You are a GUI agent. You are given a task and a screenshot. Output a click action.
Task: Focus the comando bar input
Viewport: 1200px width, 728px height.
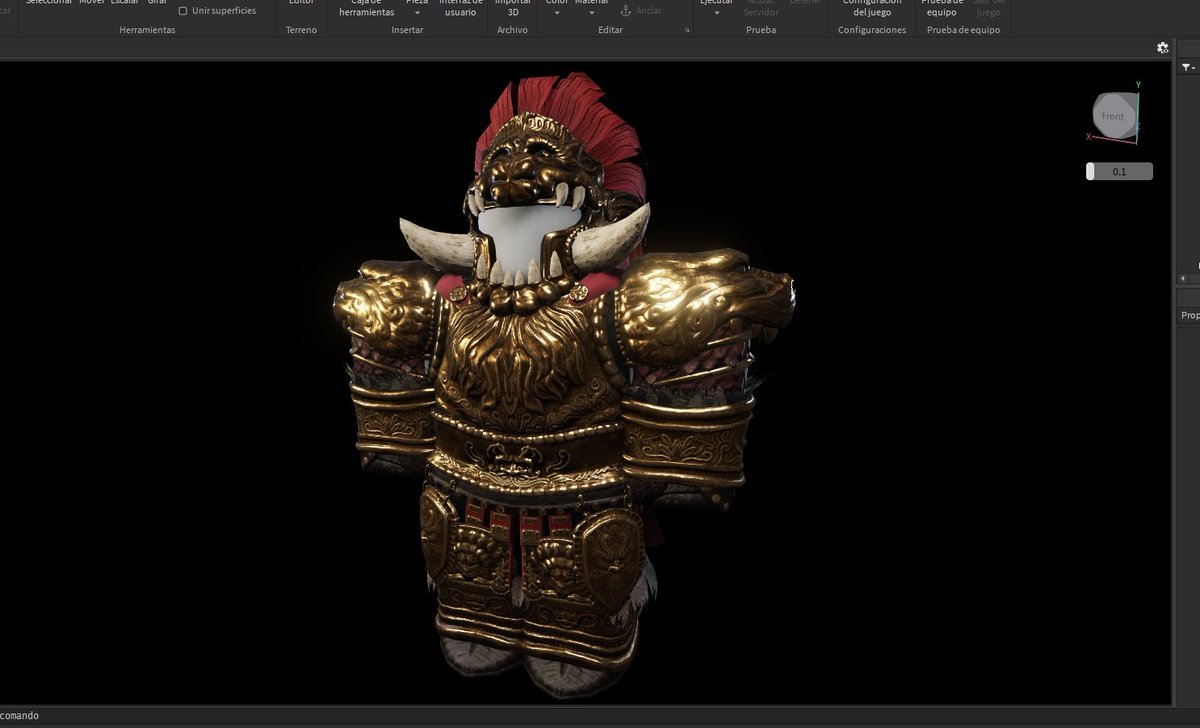(x=600, y=716)
